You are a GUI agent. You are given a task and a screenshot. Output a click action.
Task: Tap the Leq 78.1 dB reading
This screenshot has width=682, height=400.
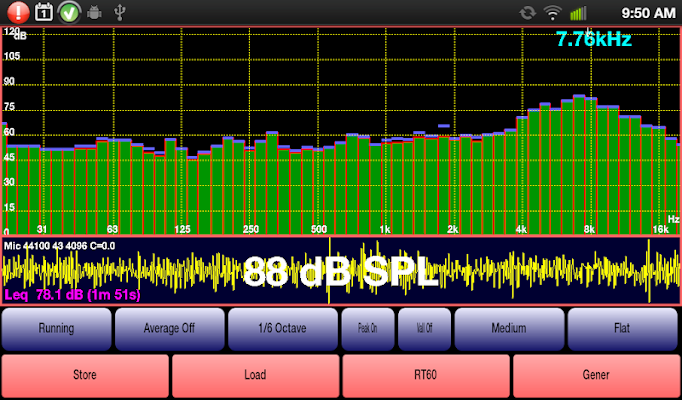(72, 295)
